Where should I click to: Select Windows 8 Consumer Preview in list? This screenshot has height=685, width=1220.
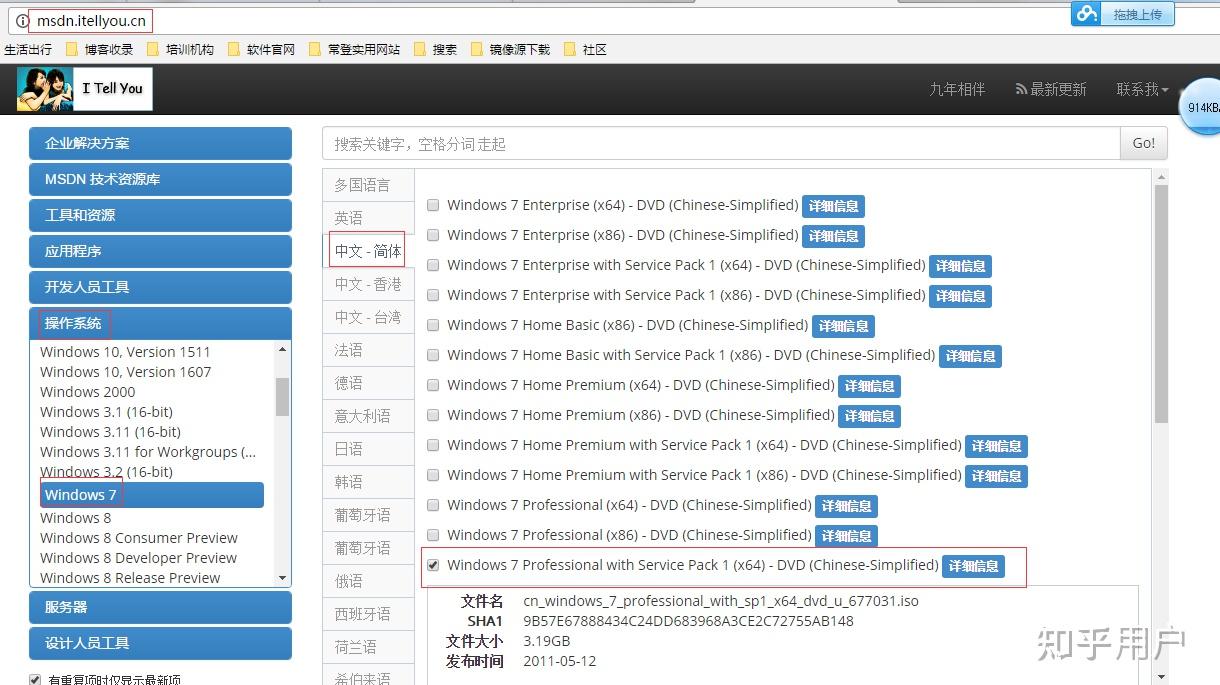139,538
